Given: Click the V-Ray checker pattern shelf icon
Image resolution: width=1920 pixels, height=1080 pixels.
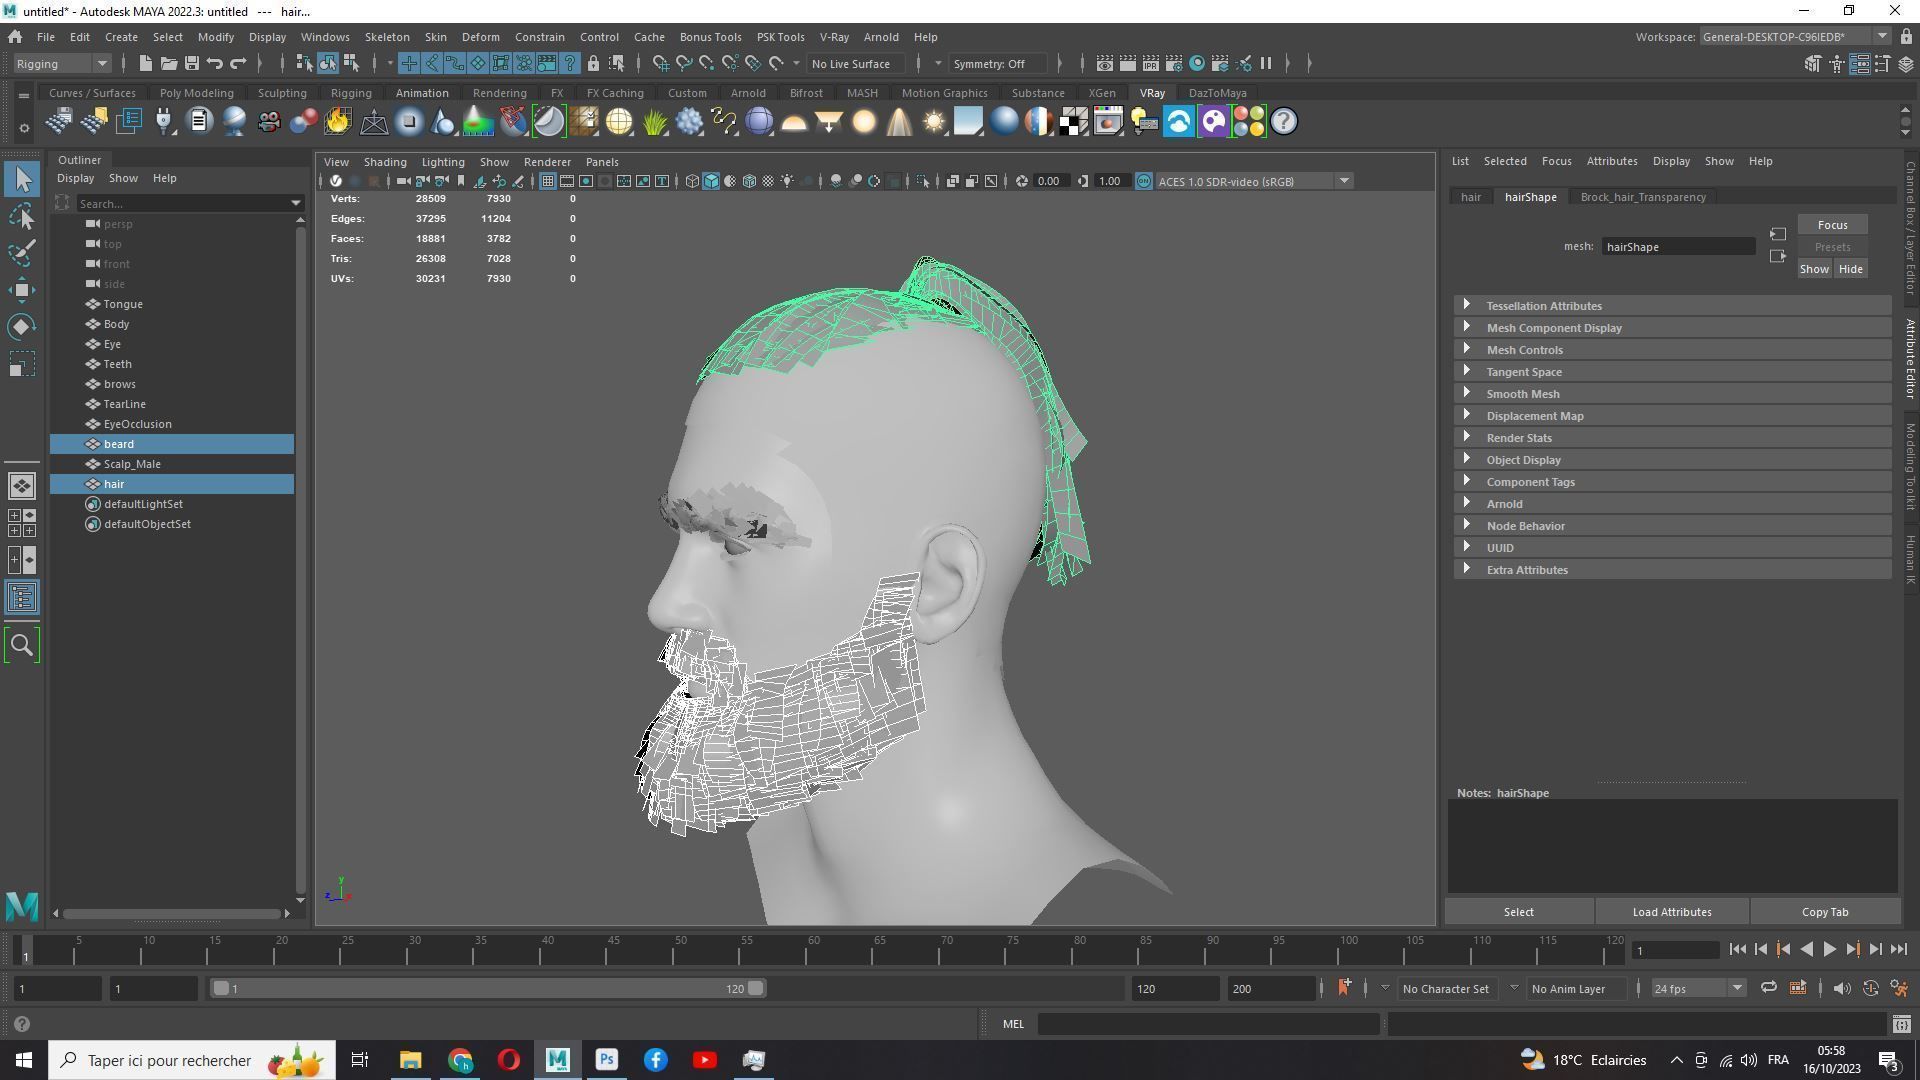Looking at the screenshot, I should [x=1074, y=122].
